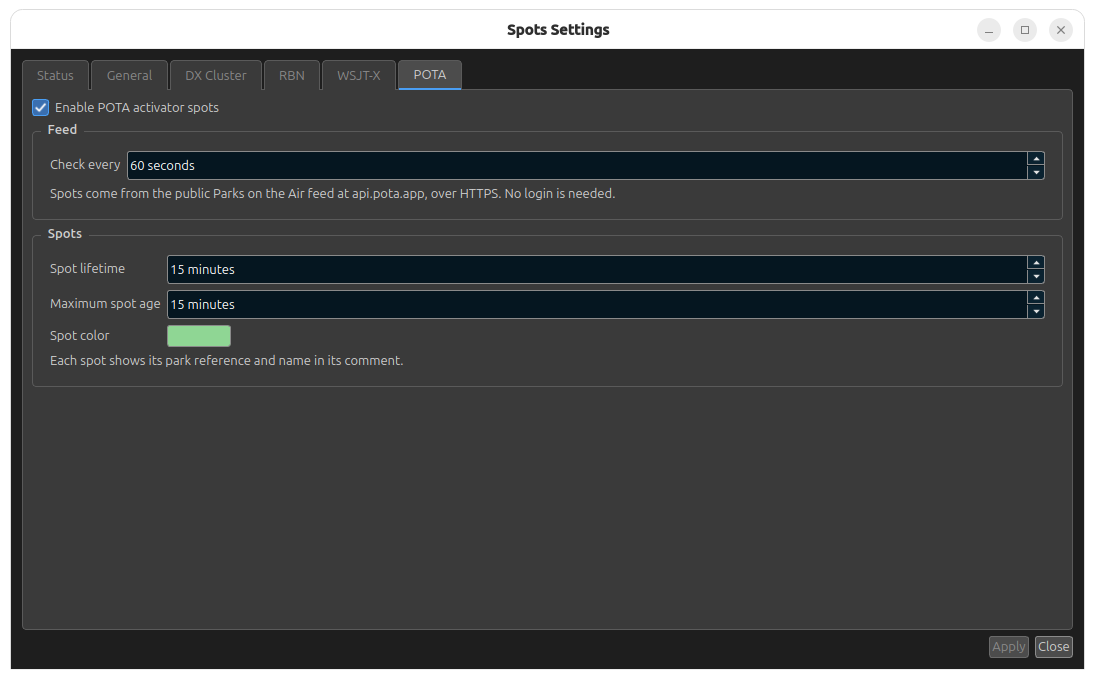Screen dimensions: 1095x680
Task: Click the 'Spot color' label
Action: 80,336
